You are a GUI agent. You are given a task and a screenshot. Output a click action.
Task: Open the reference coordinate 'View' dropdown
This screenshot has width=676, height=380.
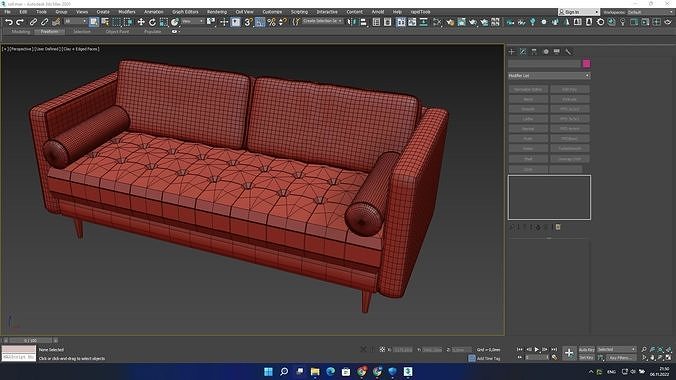click(x=193, y=21)
